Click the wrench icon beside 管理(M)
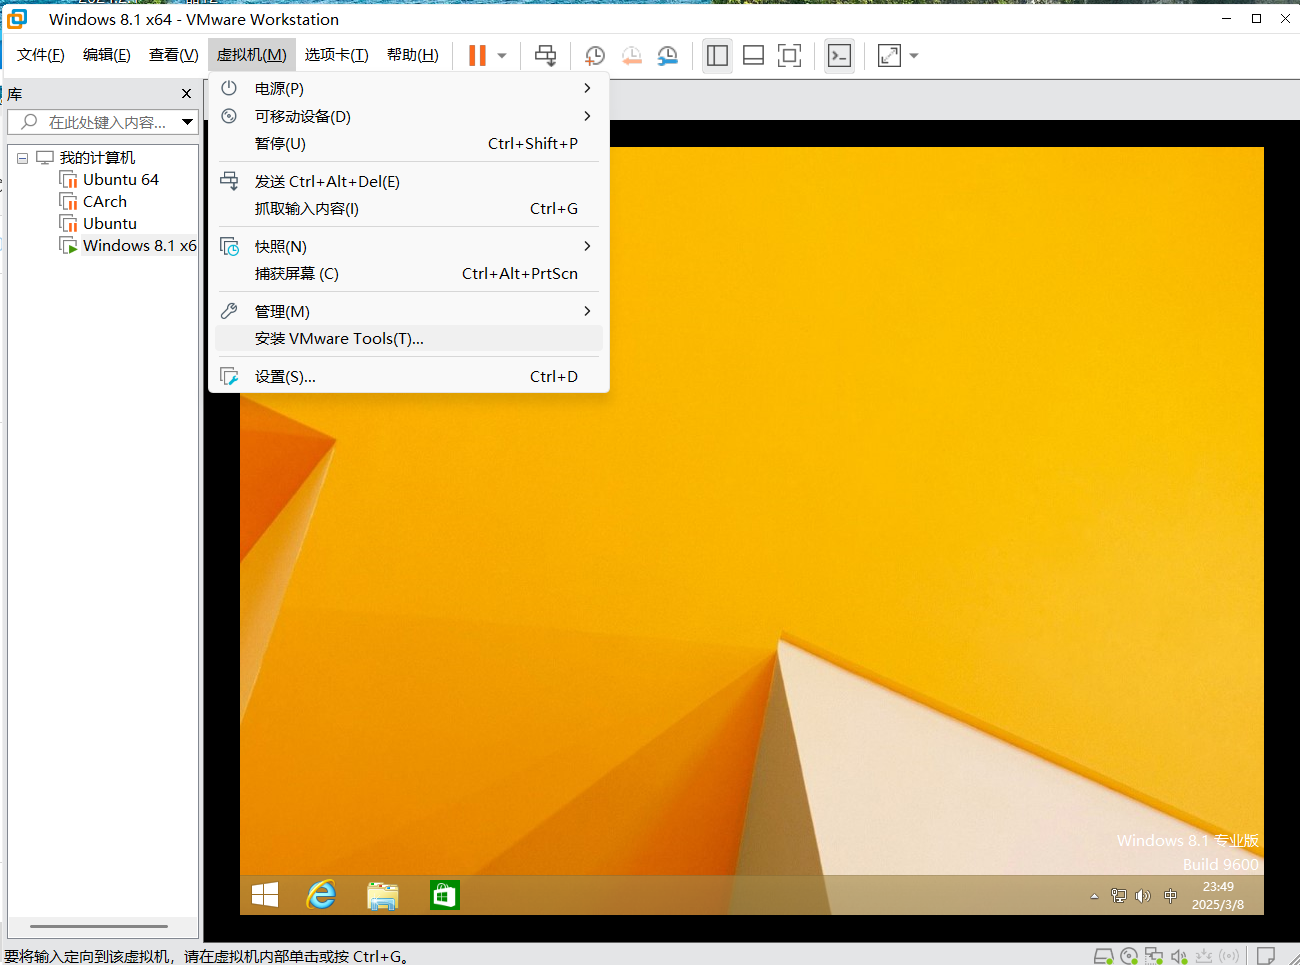Screen dimensions: 1300x965 229,311
